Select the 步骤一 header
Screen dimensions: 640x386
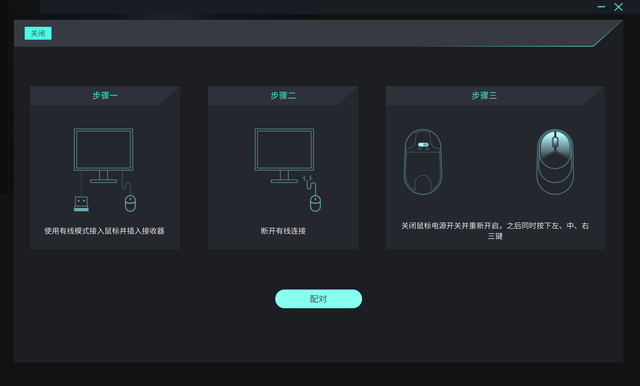[x=105, y=96]
